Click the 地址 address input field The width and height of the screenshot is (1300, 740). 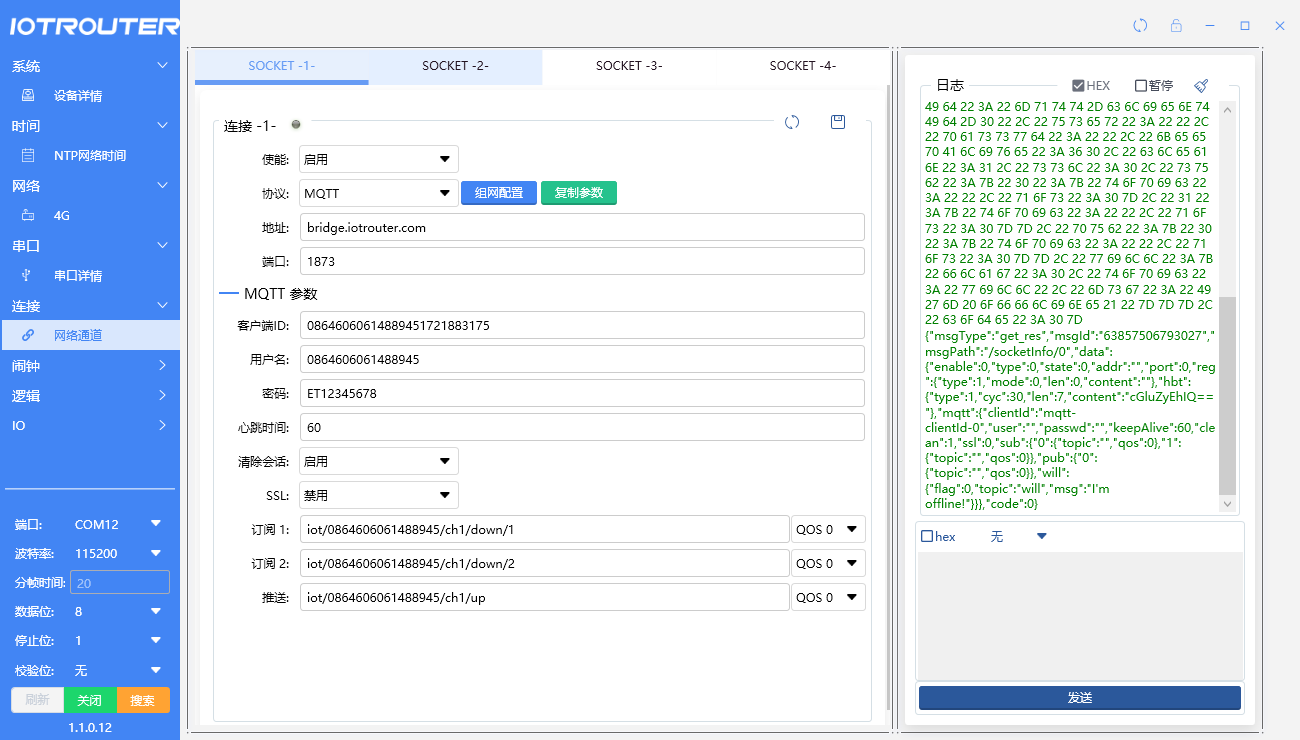click(x=581, y=228)
